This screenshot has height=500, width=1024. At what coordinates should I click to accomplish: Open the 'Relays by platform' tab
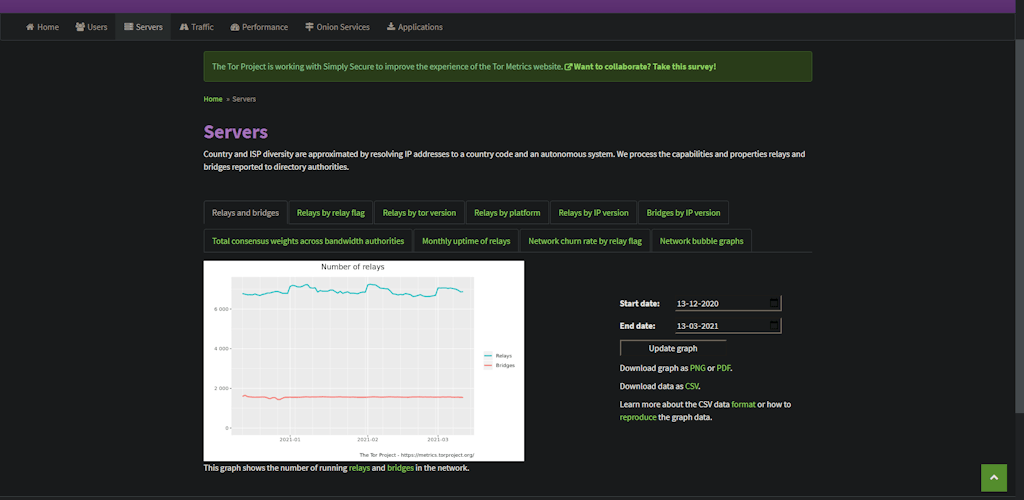pyautogui.click(x=507, y=213)
